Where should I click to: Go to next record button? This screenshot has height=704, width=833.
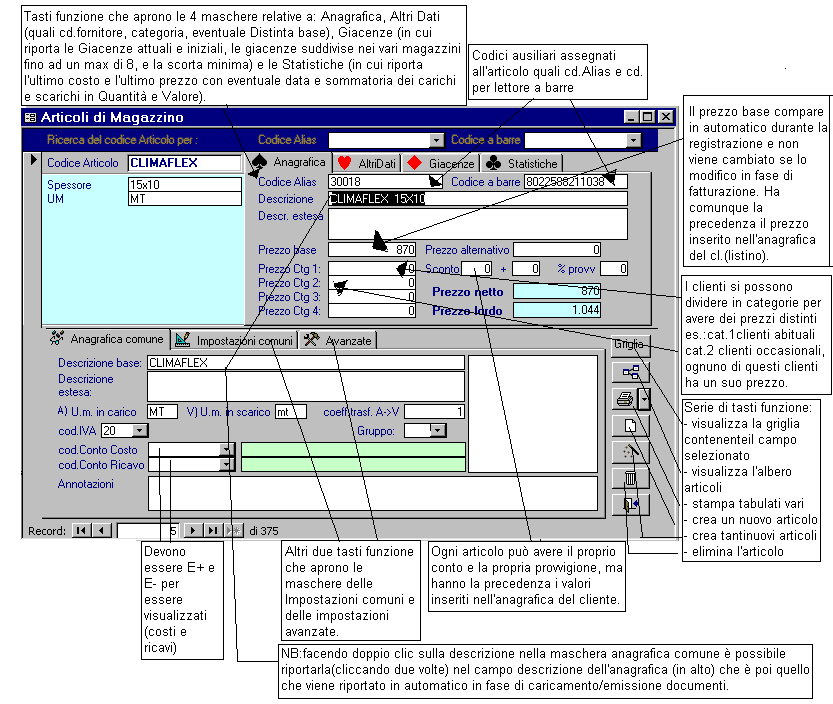coord(193,530)
